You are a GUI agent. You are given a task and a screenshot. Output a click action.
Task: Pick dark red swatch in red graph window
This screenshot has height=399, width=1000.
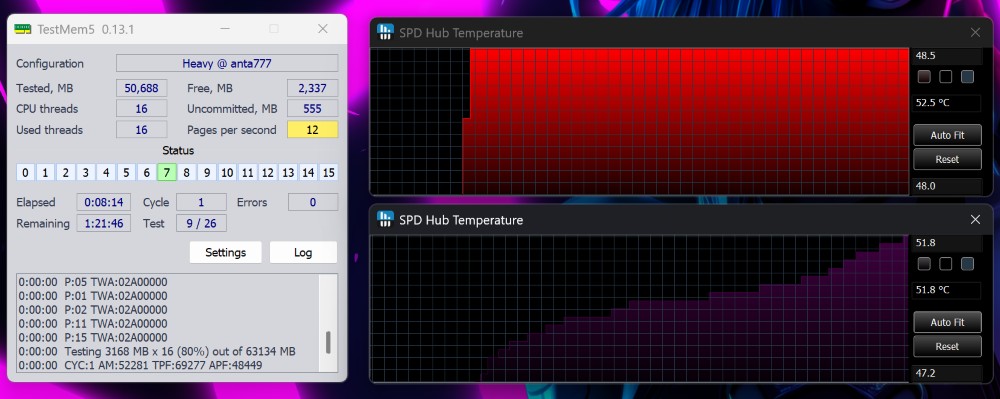coord(924,76)
